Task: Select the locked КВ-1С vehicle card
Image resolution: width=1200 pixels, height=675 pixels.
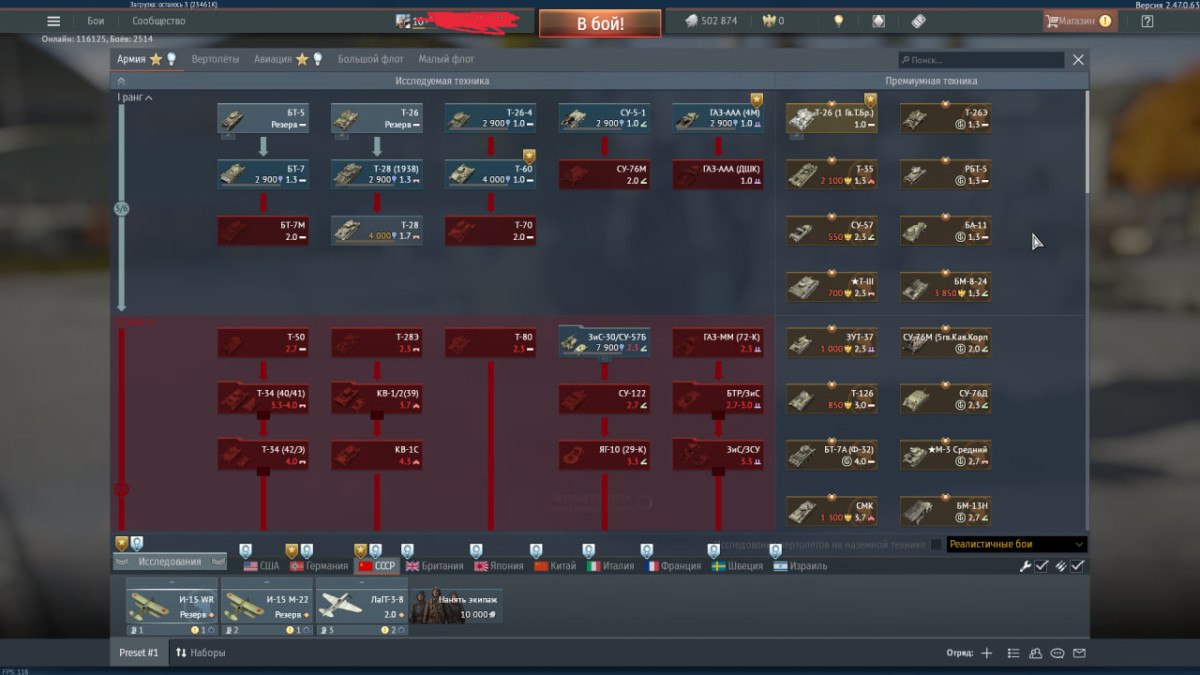Action: coord(377,455)
